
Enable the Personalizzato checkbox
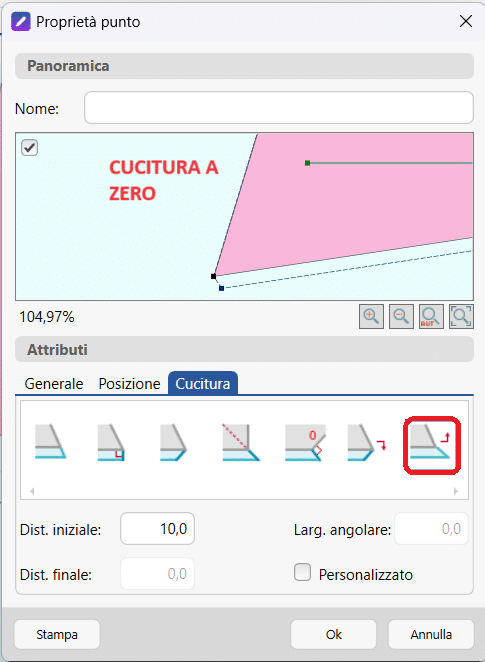tap(302, 572)
